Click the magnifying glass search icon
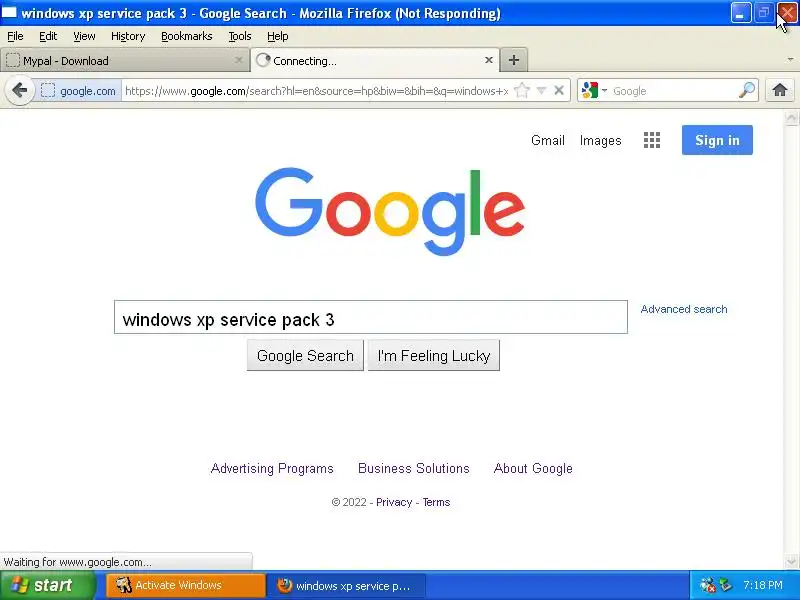This screenshot has width=800, height=600. click(x=746, y=90)
